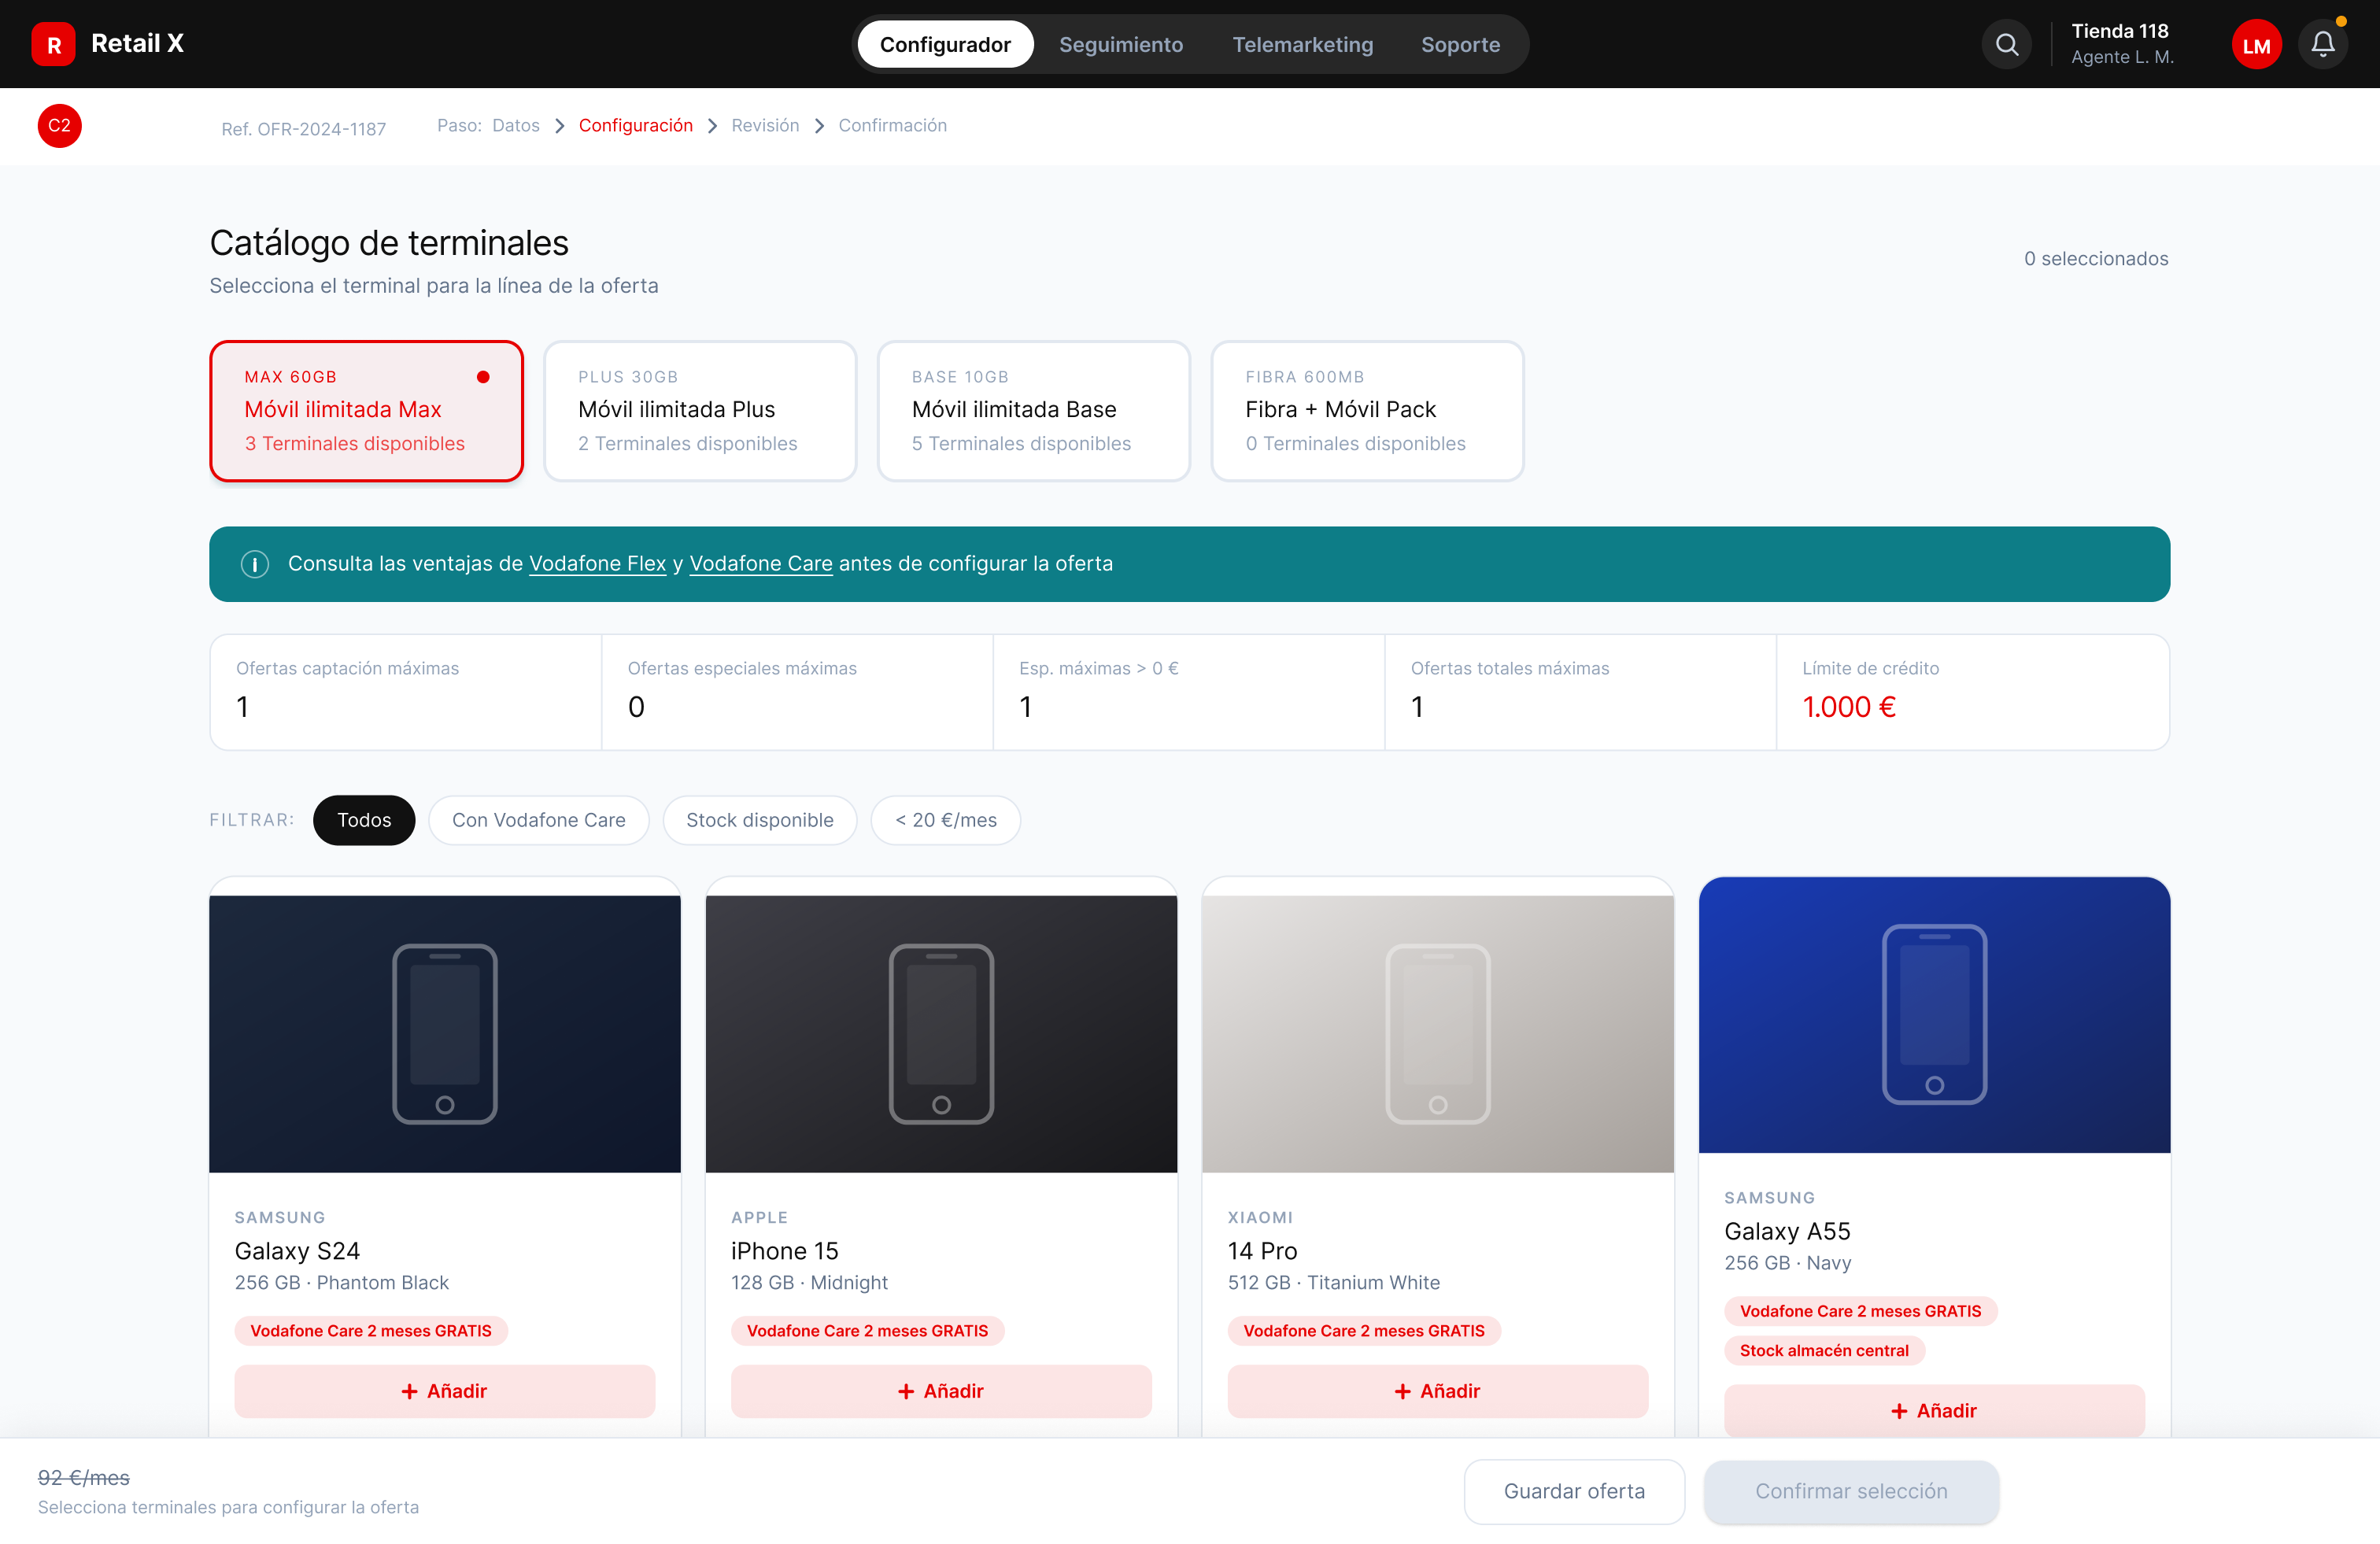Click the Tienda 118 store label
Image resolution: width=2380 pixels, height=1544 pixels.
click(2119, 31)
